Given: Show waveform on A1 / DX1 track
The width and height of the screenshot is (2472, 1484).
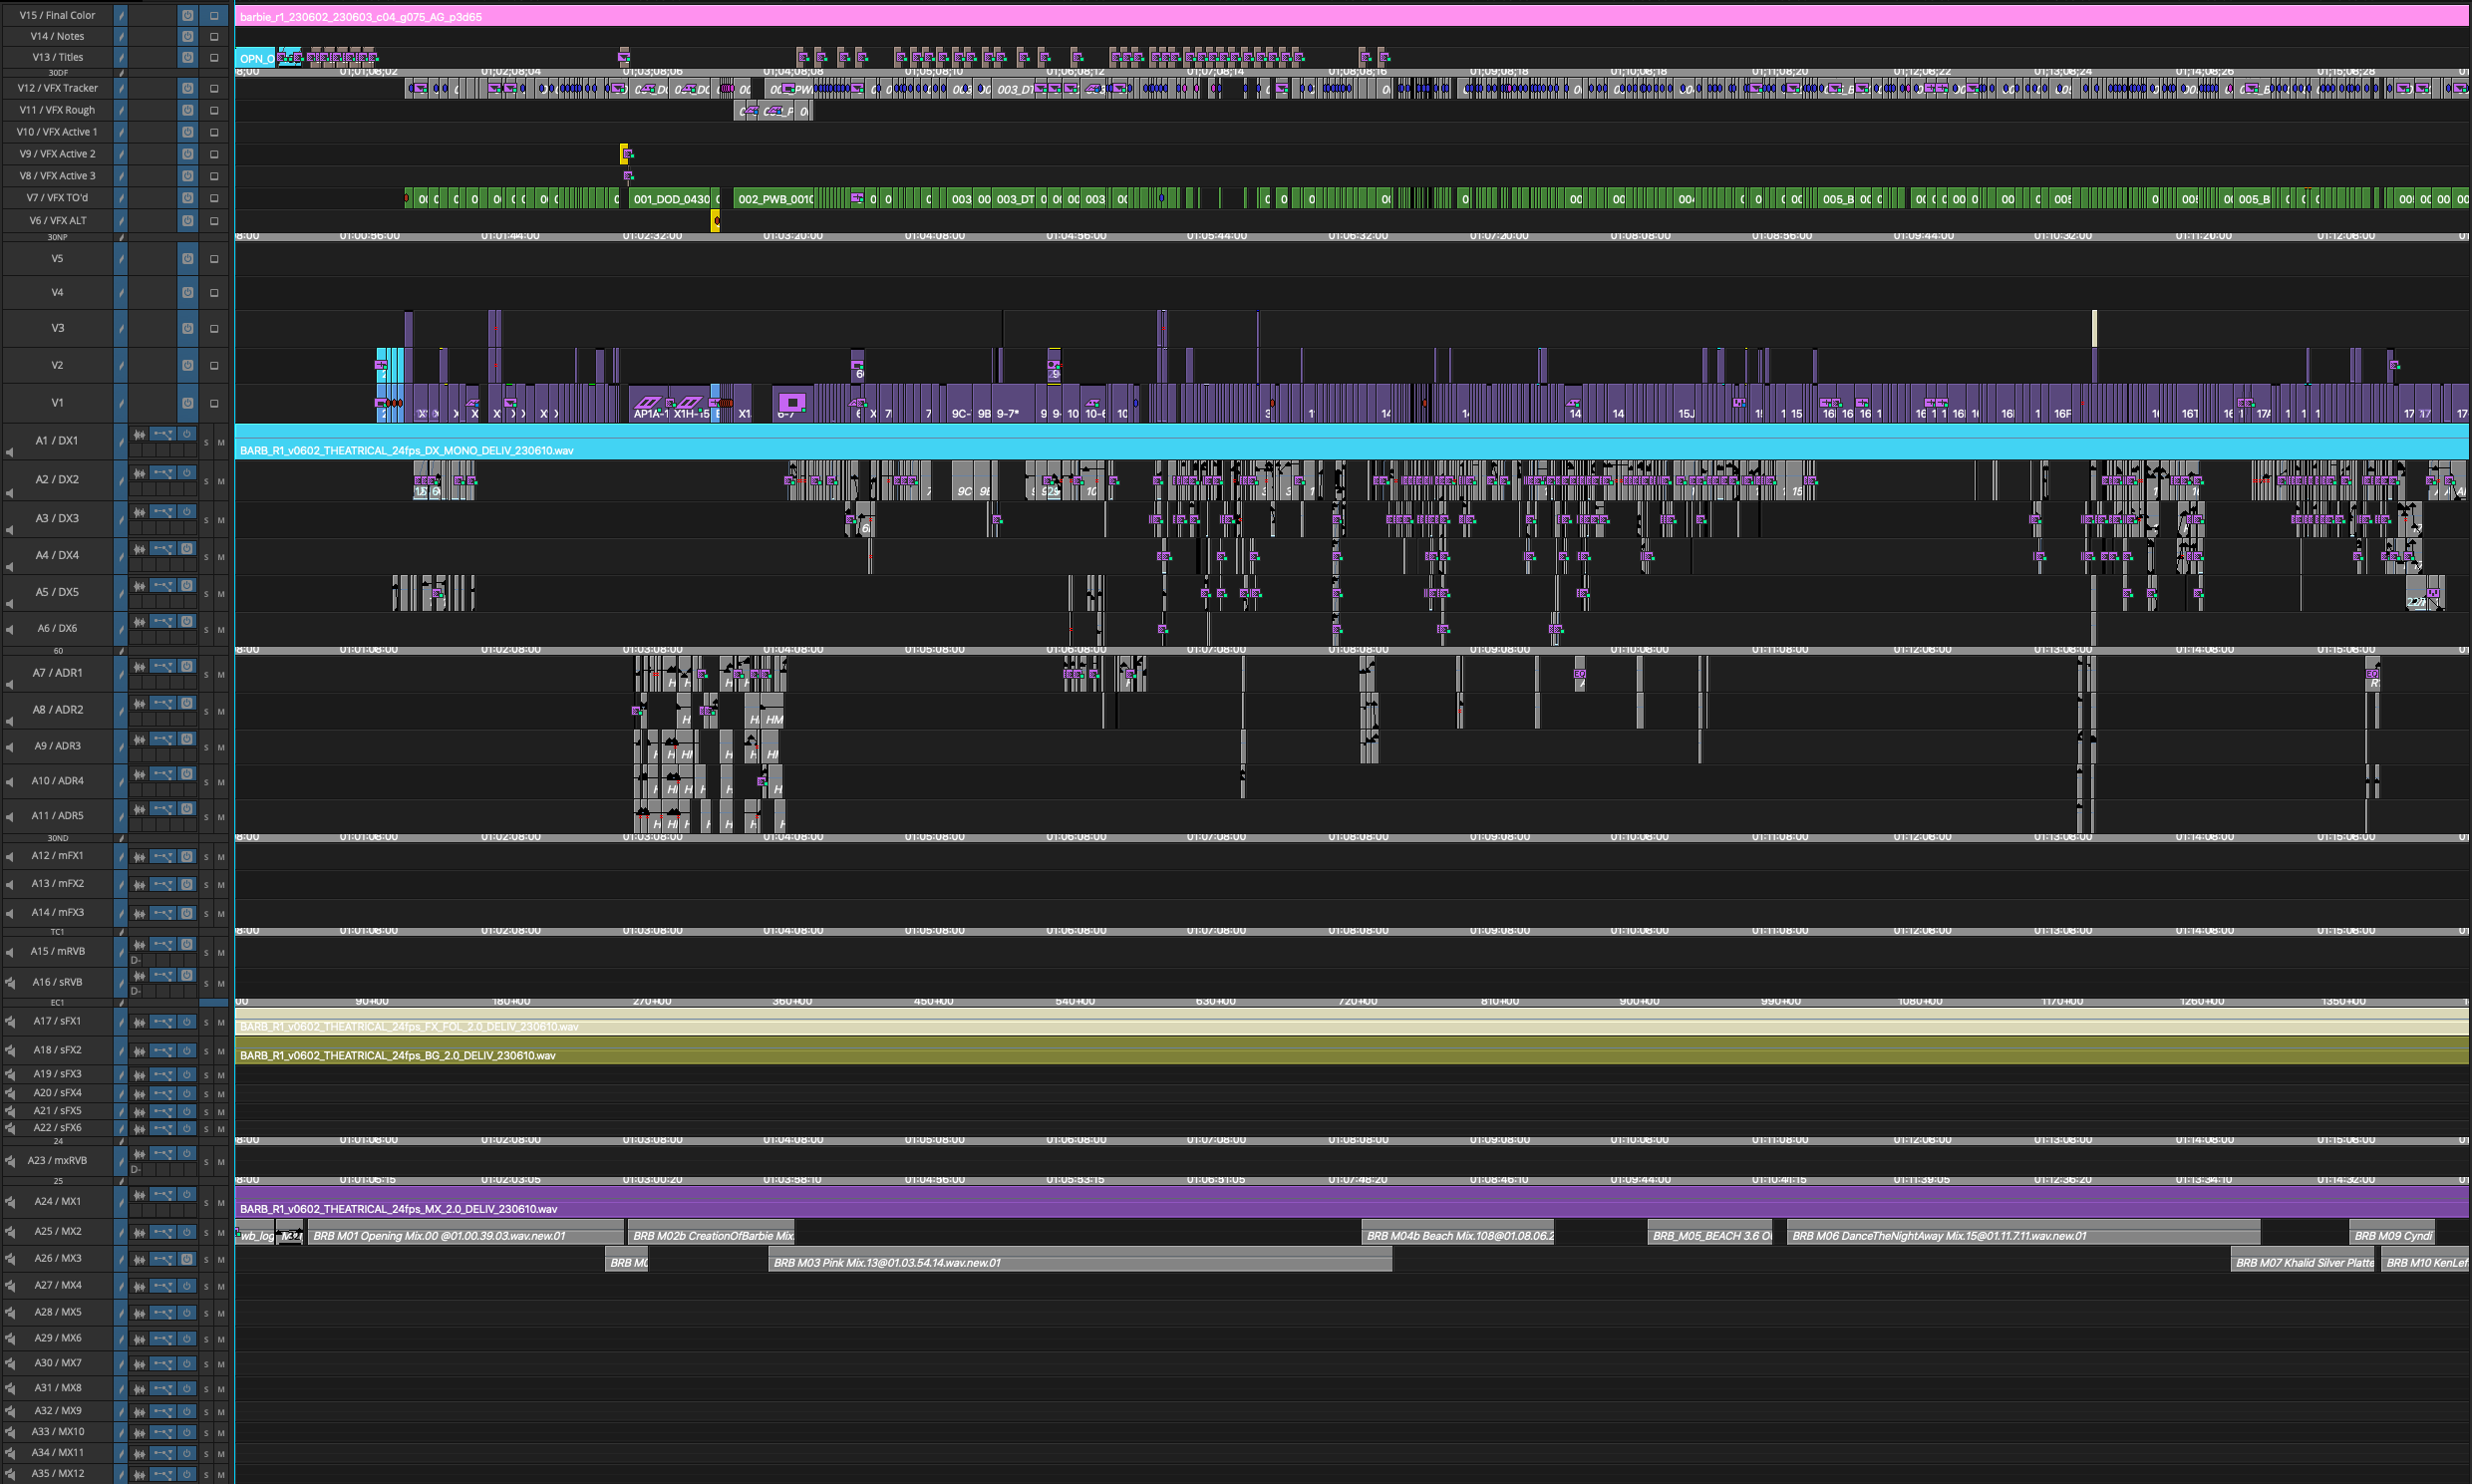Looking at the screenshot, I should 139,434.
